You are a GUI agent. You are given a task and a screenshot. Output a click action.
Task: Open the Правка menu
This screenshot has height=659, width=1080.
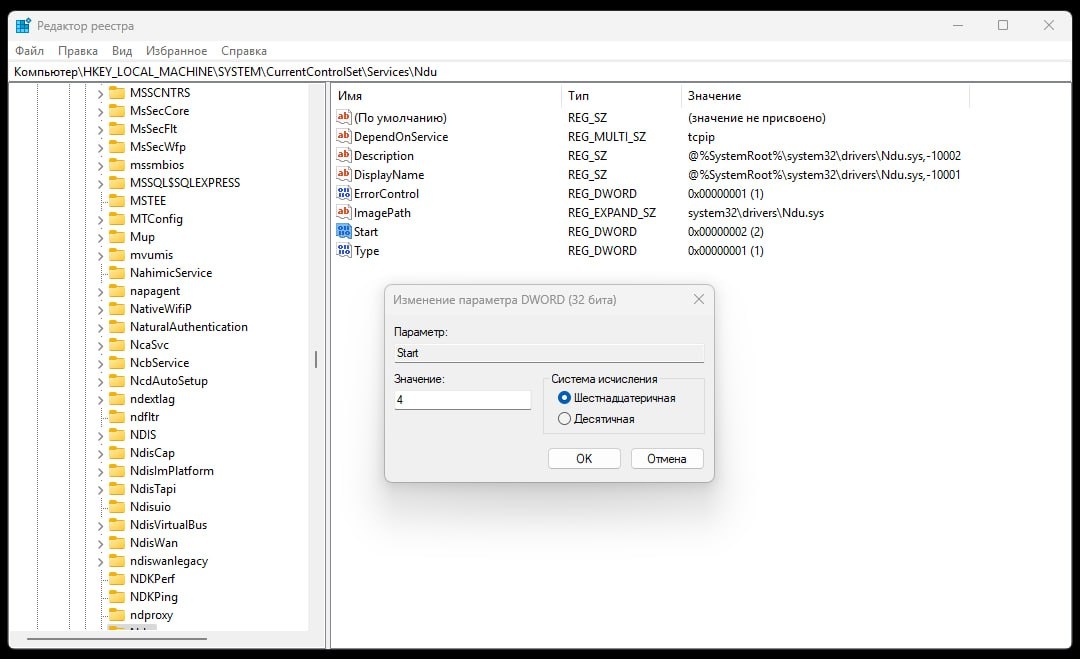[78, 50]
